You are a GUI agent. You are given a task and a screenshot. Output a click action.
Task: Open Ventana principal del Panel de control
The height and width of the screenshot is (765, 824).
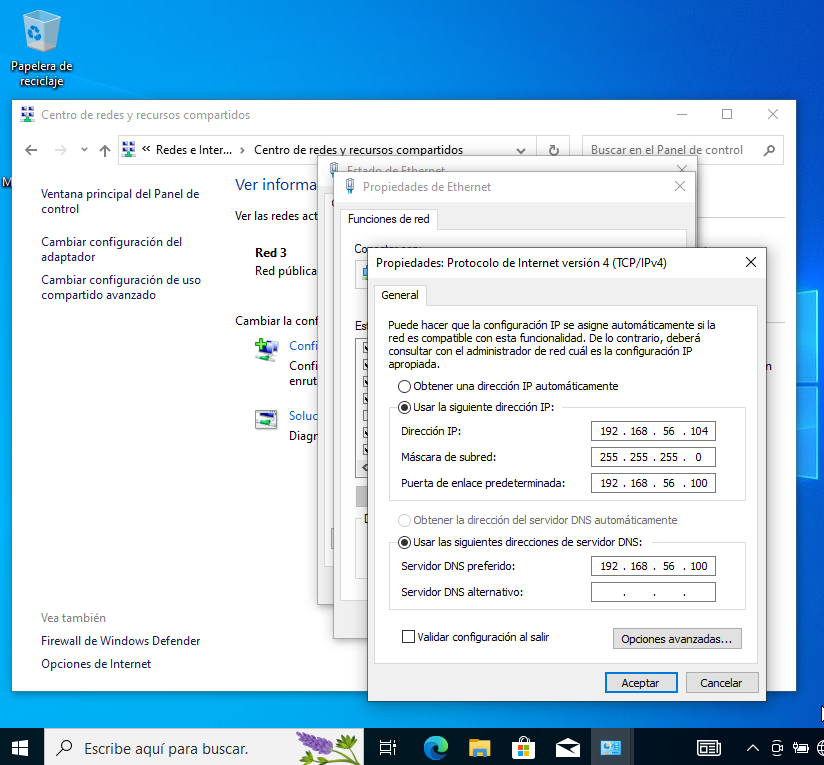click(x=120, y=201)
